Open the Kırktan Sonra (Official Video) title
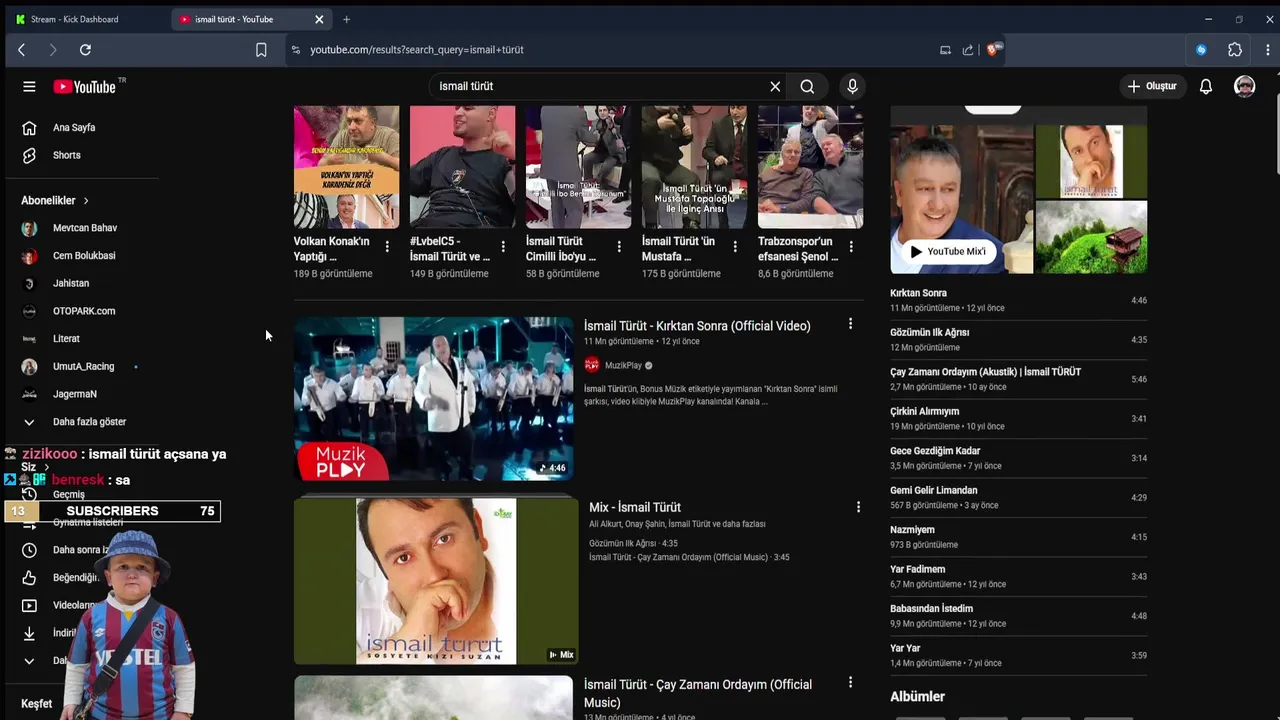The image size is (1280, 720). click(697, 326)
